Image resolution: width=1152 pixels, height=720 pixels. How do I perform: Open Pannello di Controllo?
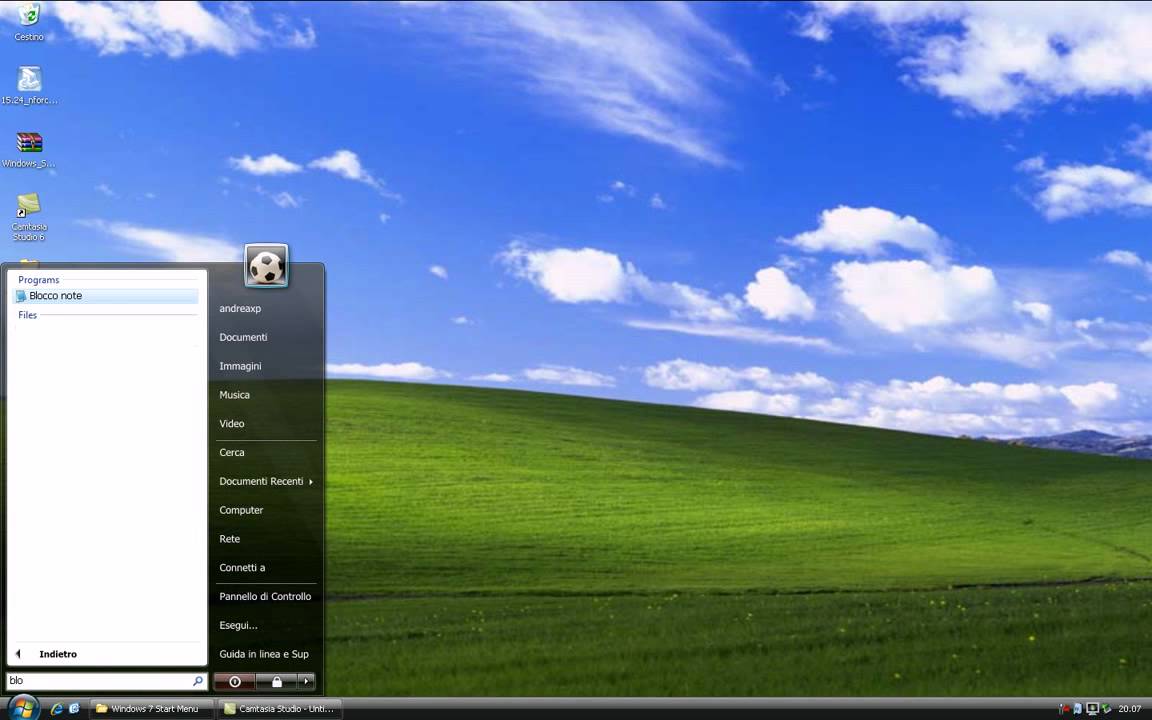(x=265, y=597)
